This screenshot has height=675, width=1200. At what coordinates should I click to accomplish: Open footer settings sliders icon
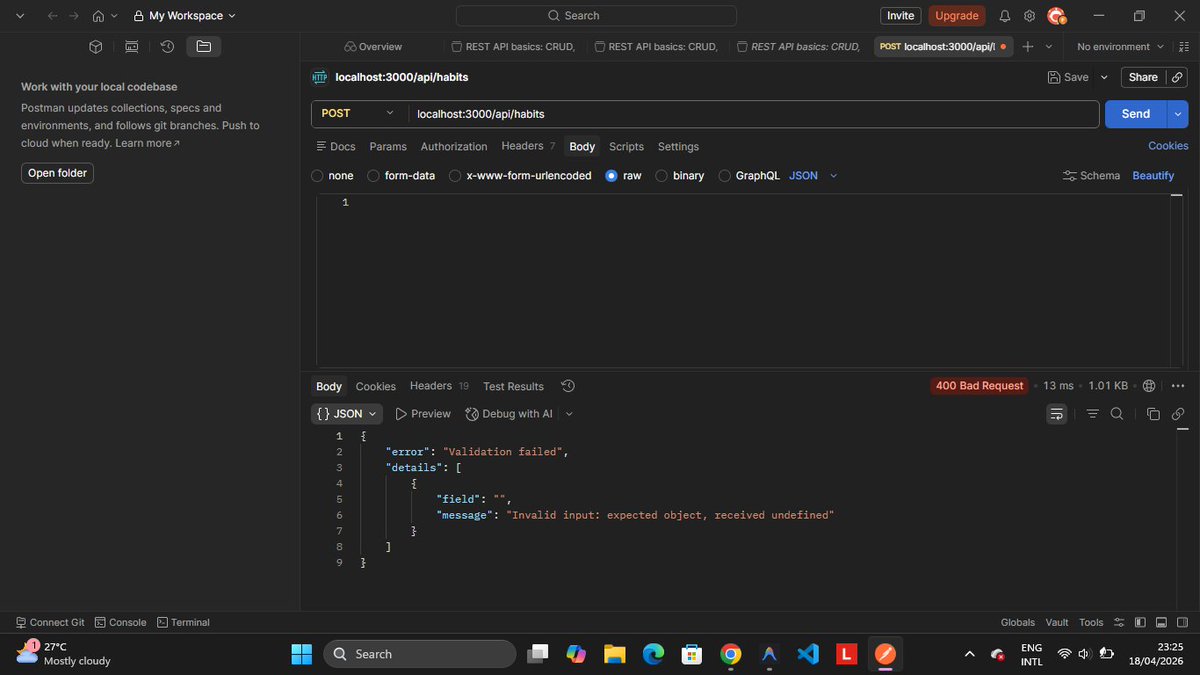(x=1120, y=622)
